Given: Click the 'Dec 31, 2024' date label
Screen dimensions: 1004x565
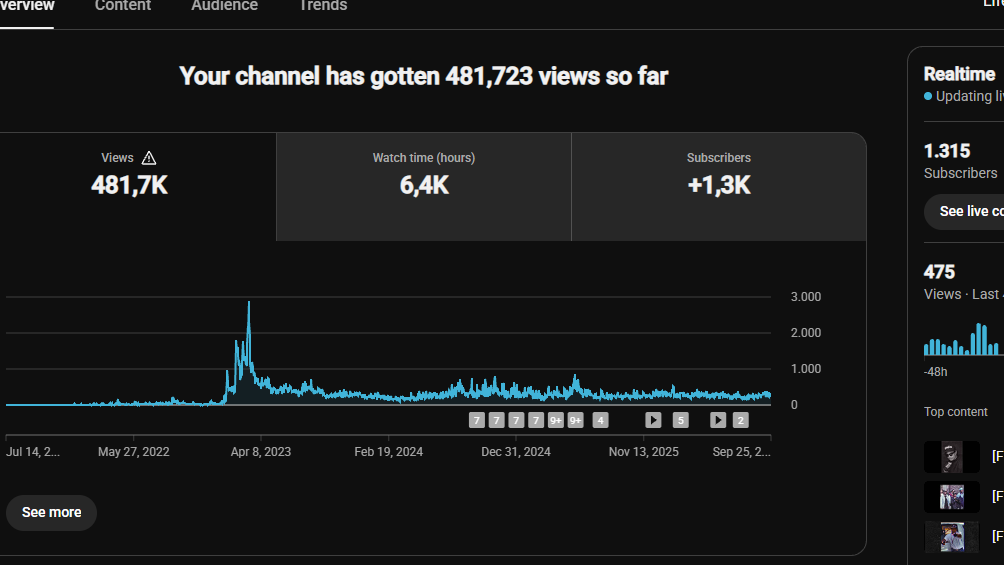Looking at the screenshot, I should (x=516, y=452).
